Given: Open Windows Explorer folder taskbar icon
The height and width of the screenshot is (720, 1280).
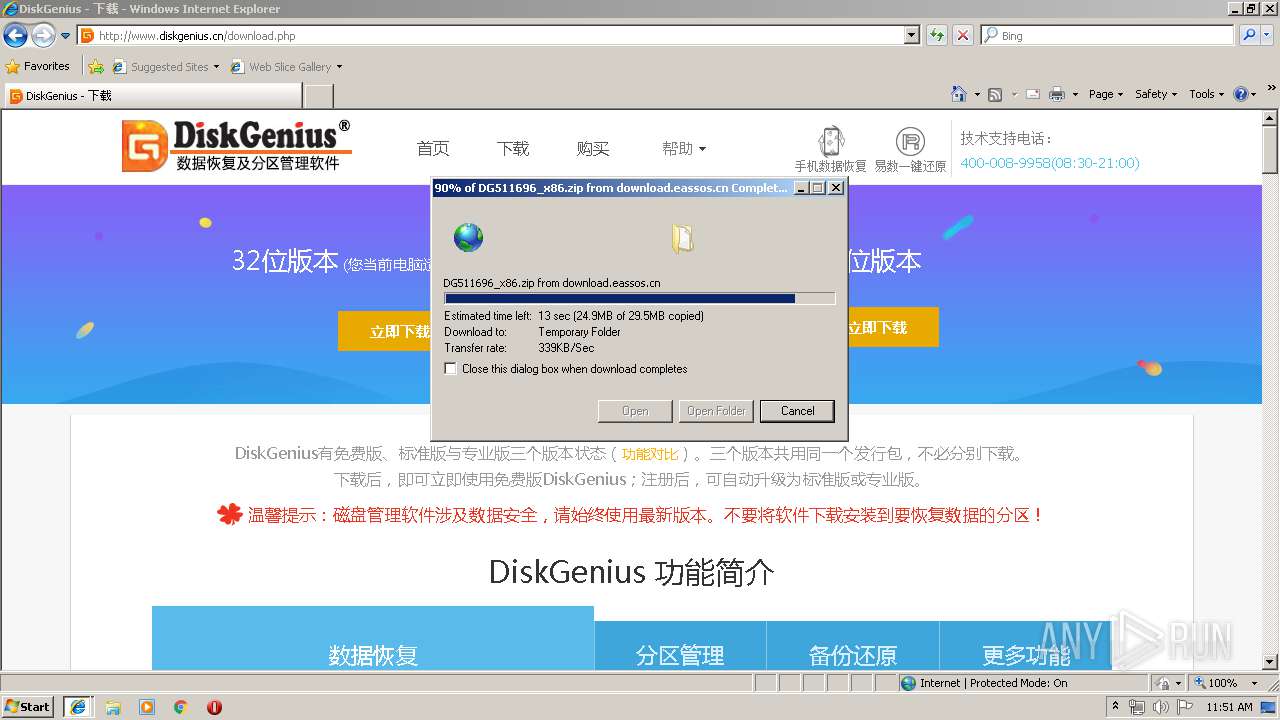Looking at the screenshot, I should pos(113,707).
